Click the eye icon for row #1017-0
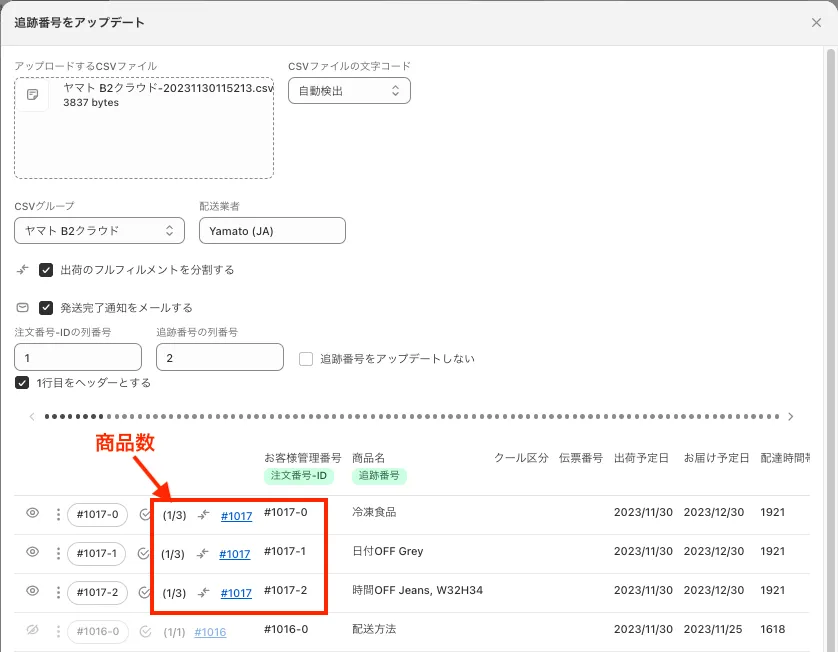The width and height of the screenshot is (838, 652). click(x=32, y=514)
